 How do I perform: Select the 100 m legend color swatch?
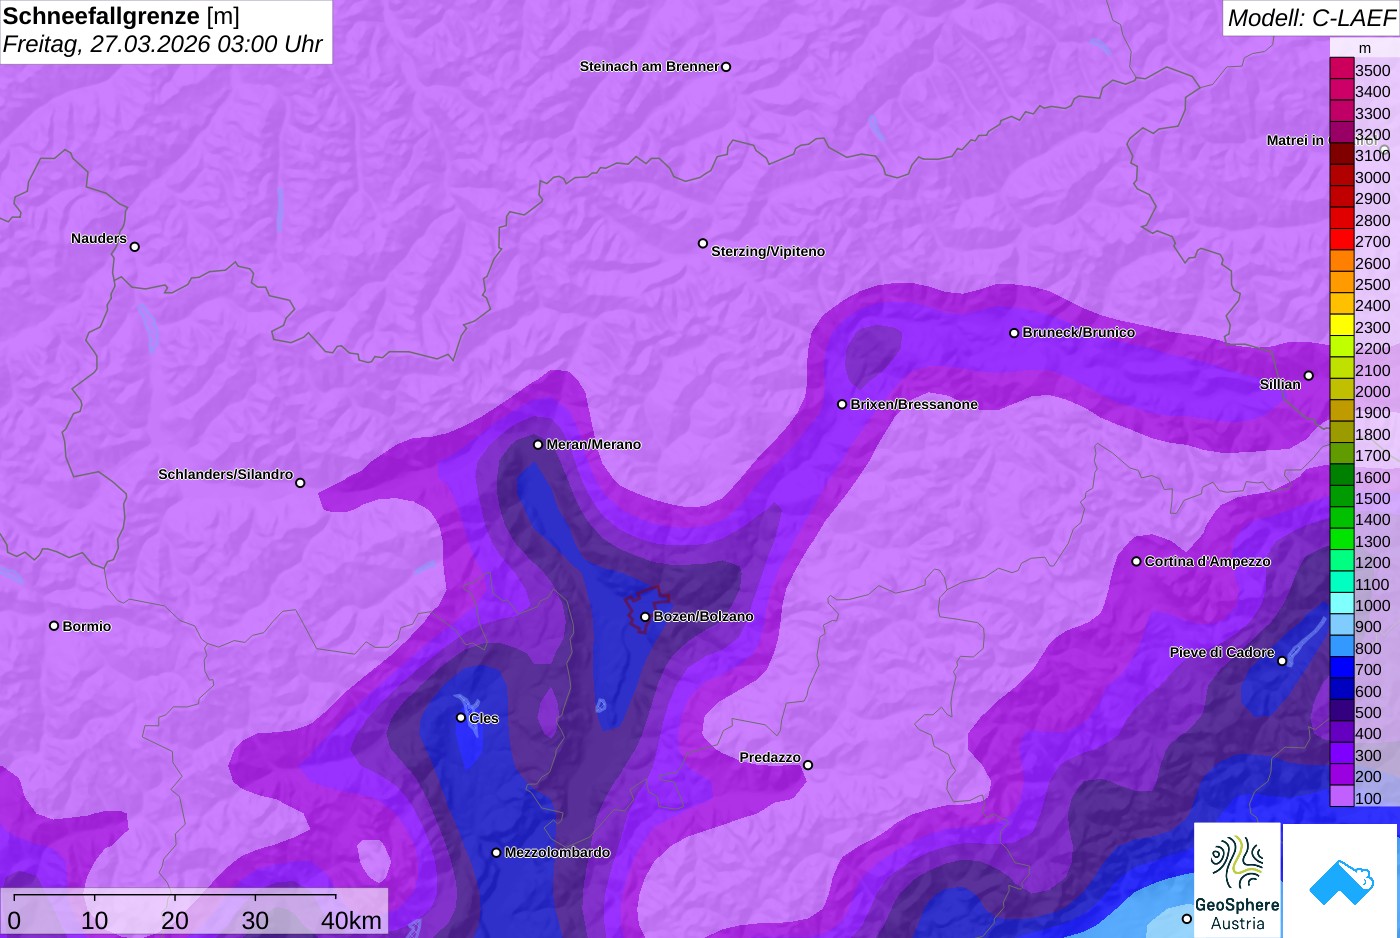[x=1341, y=797]
